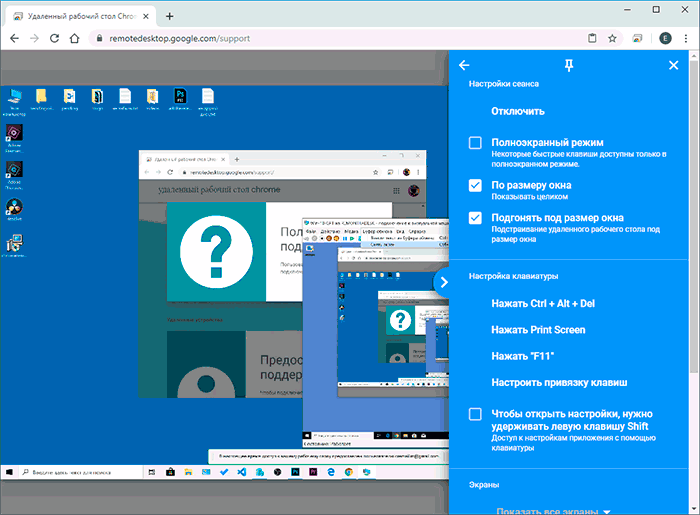The width and height of the screenshot is (700, 515).
Task: Open Visual Studio Code on the remote taskbar
Action: tap(242, 472)
